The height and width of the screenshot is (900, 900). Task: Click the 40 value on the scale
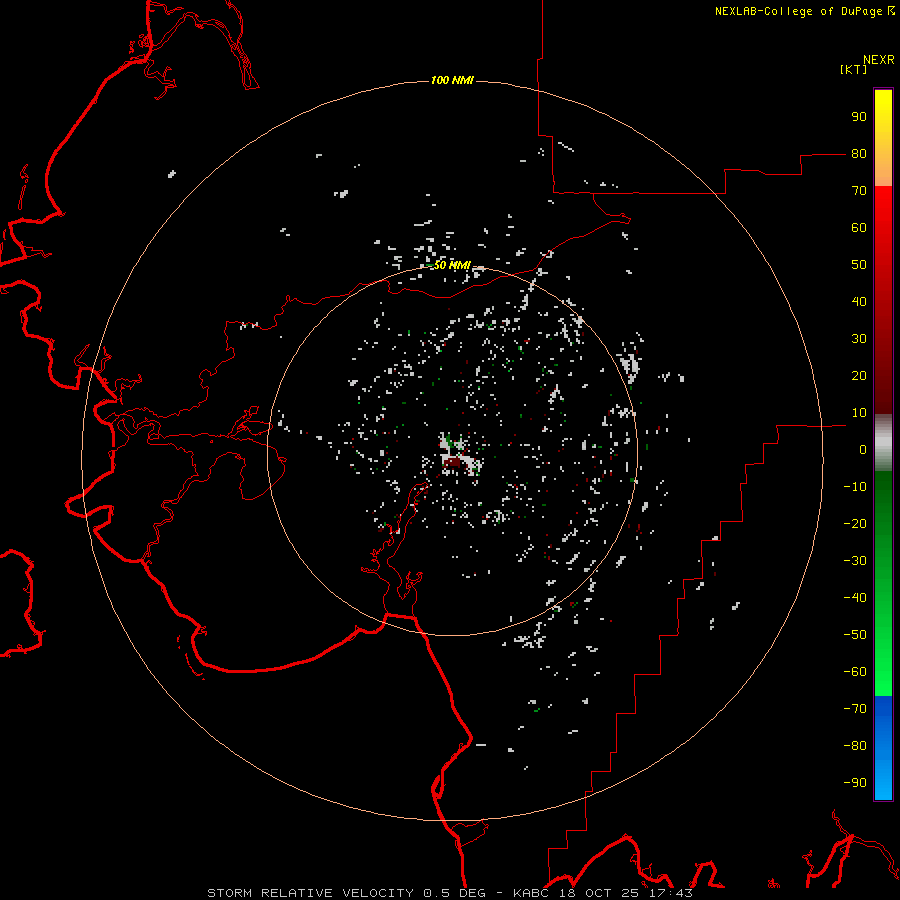tap(859, 301)
